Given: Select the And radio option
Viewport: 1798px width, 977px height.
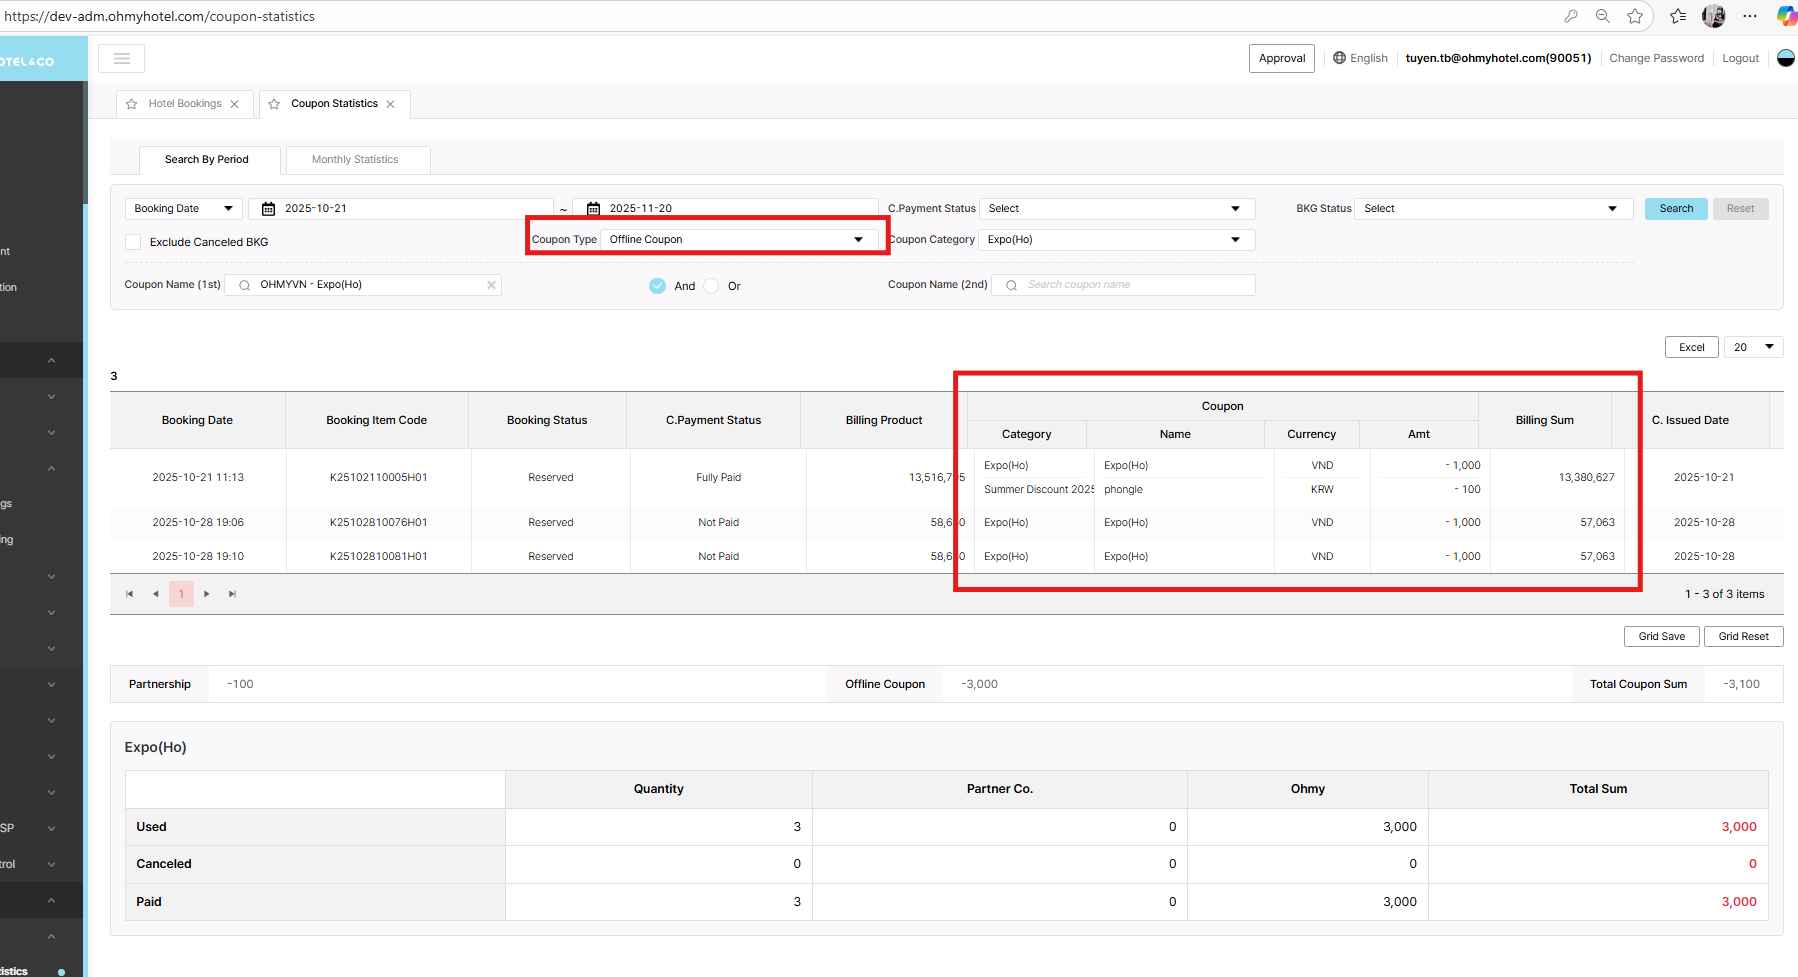Looking at the screenshot, I should point(657,286).
